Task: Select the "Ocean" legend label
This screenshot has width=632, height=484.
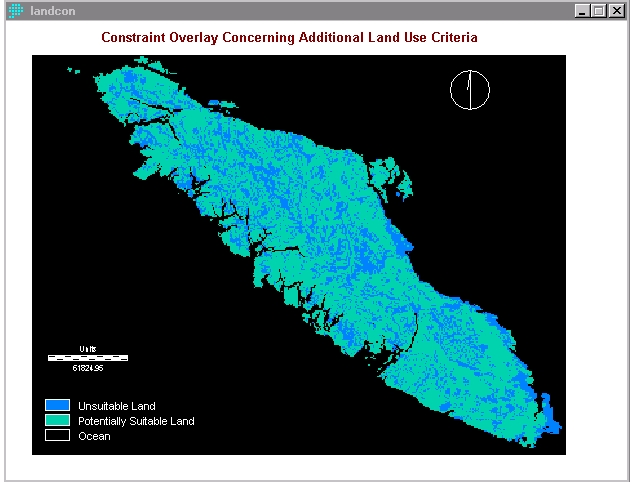Action: (94, 436)
